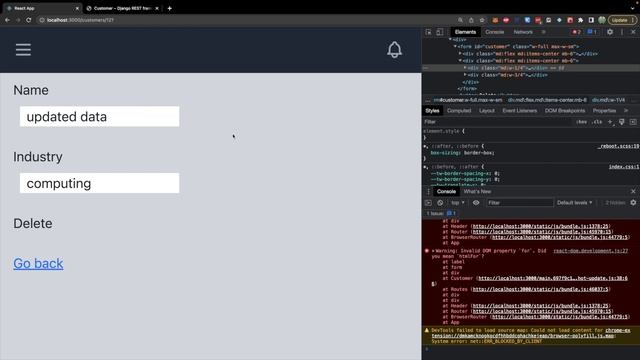Image resolution: width=640 pixels, height=360 pixels.
Task: Toggle the console sidebar
Action: 428,202
